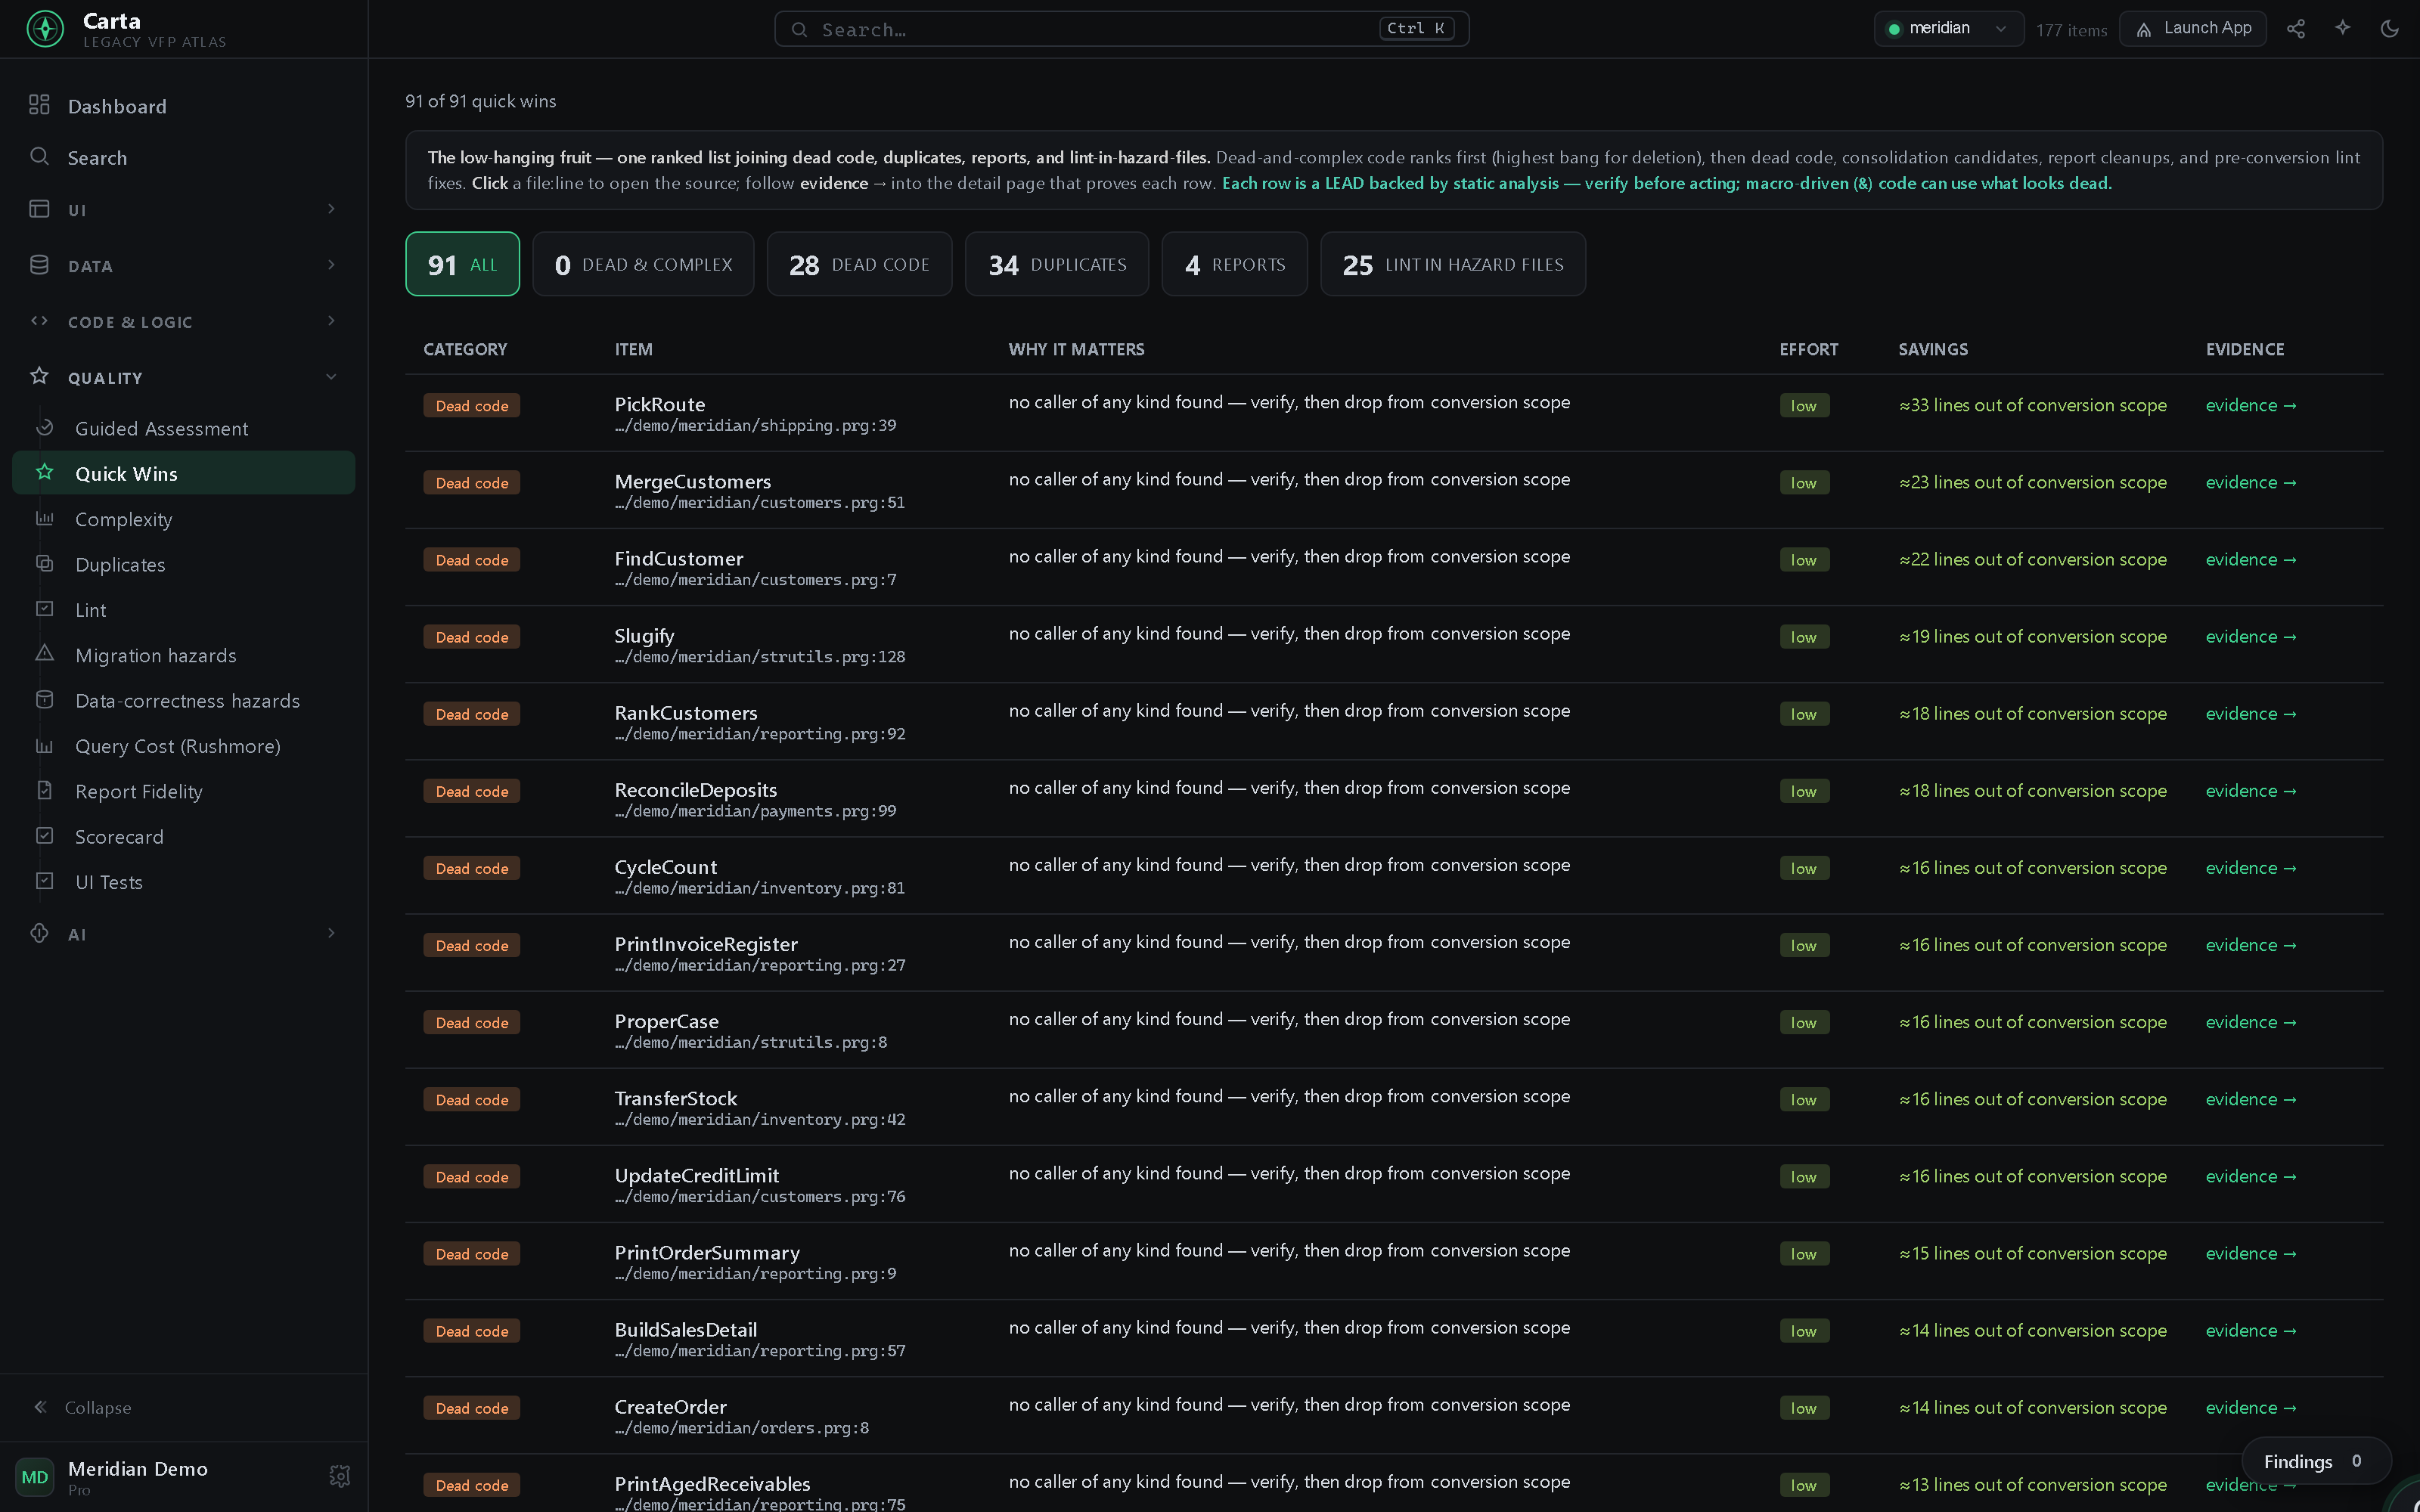2420x1512 pixels.
Task: Click the QUALITY section star icon
Action: click(x=39, y=376)
